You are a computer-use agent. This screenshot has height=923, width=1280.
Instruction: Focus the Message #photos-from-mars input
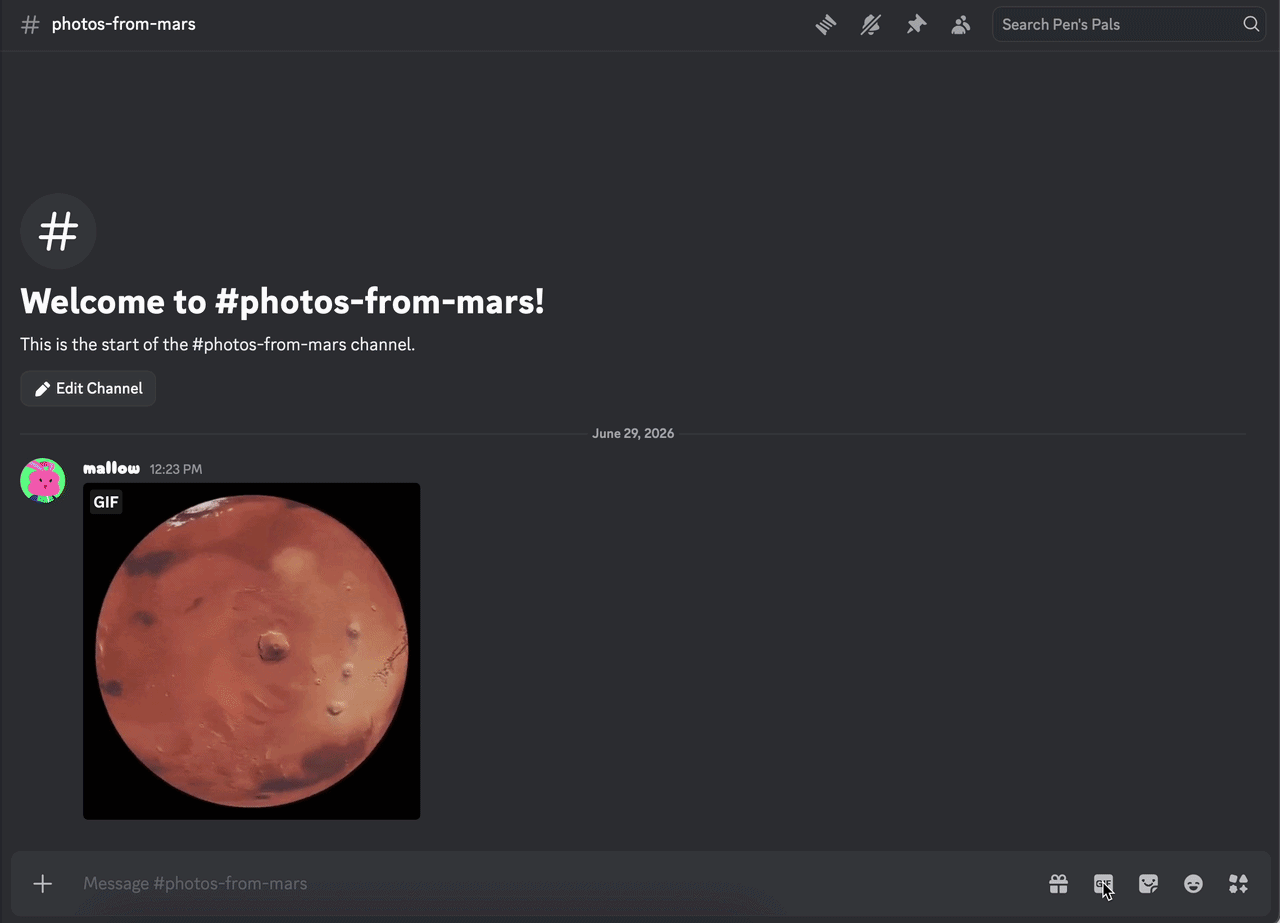point(555,883)
